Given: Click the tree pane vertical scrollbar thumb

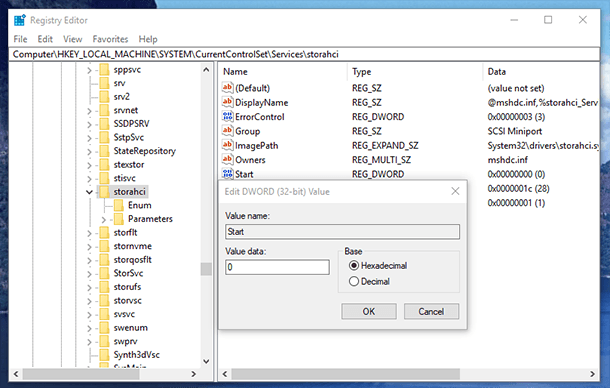Looking at the screenshot, I should pos(206,269).
